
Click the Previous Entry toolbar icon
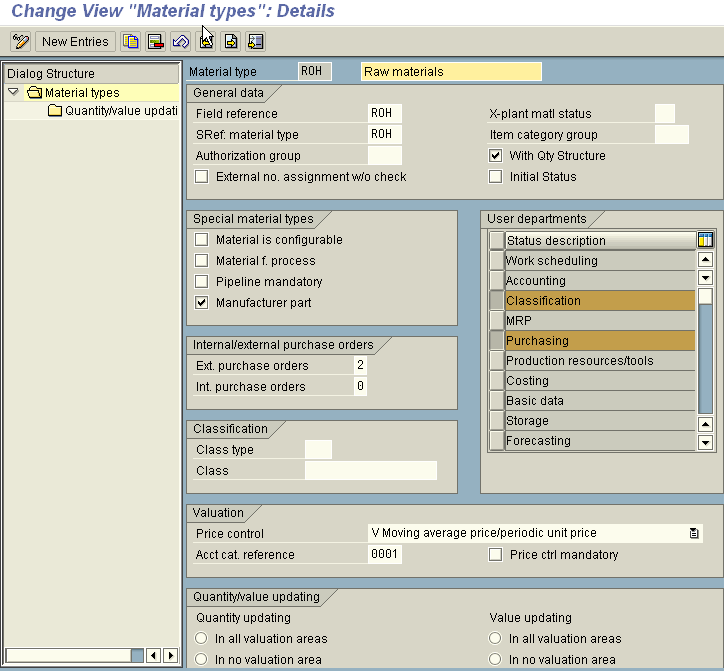pyautogui.click(x=206, y=42)
